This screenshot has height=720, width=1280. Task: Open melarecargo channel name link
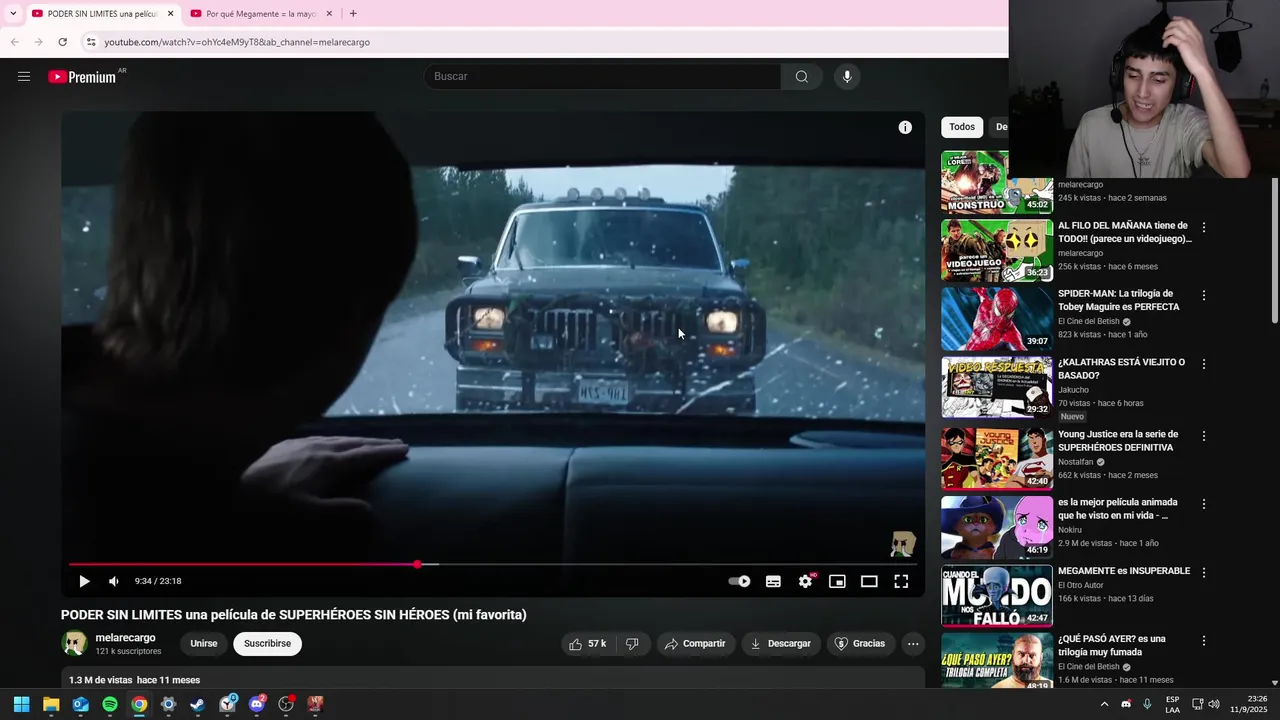point(125,638)
